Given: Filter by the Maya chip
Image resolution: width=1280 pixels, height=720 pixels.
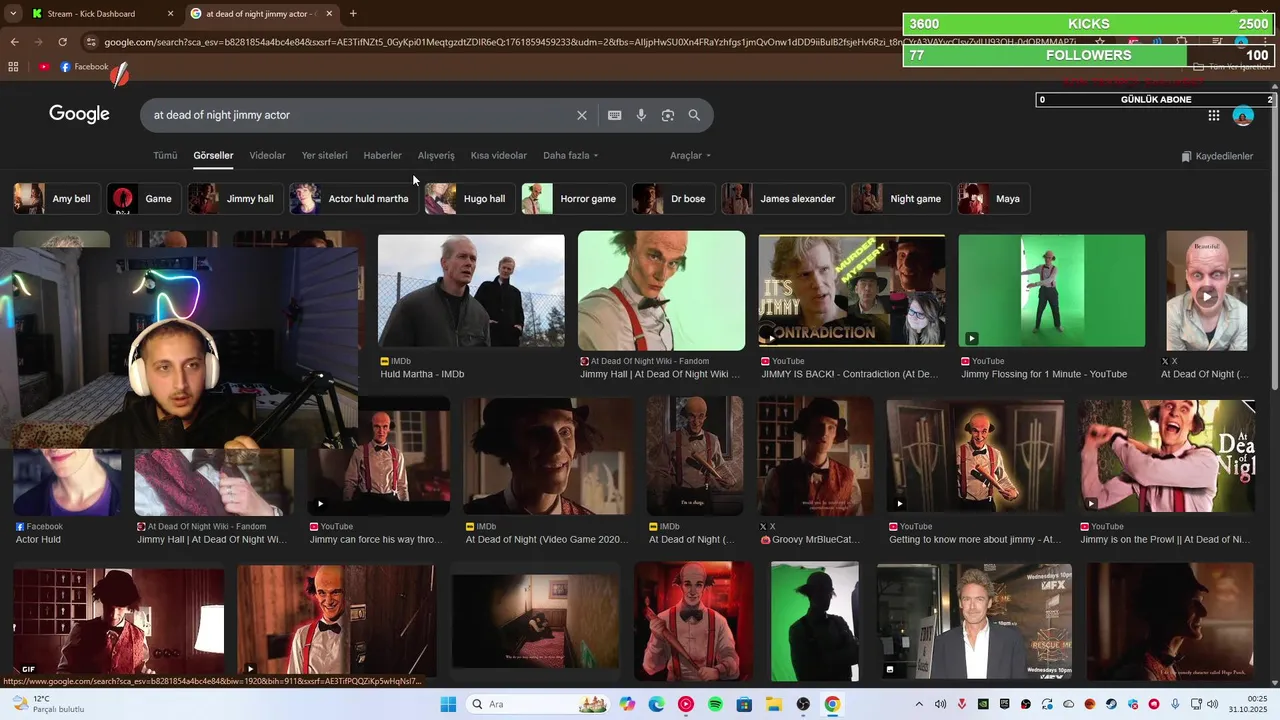Looking at the screenshot, I should pyautogui.click(x=993, y=199).
